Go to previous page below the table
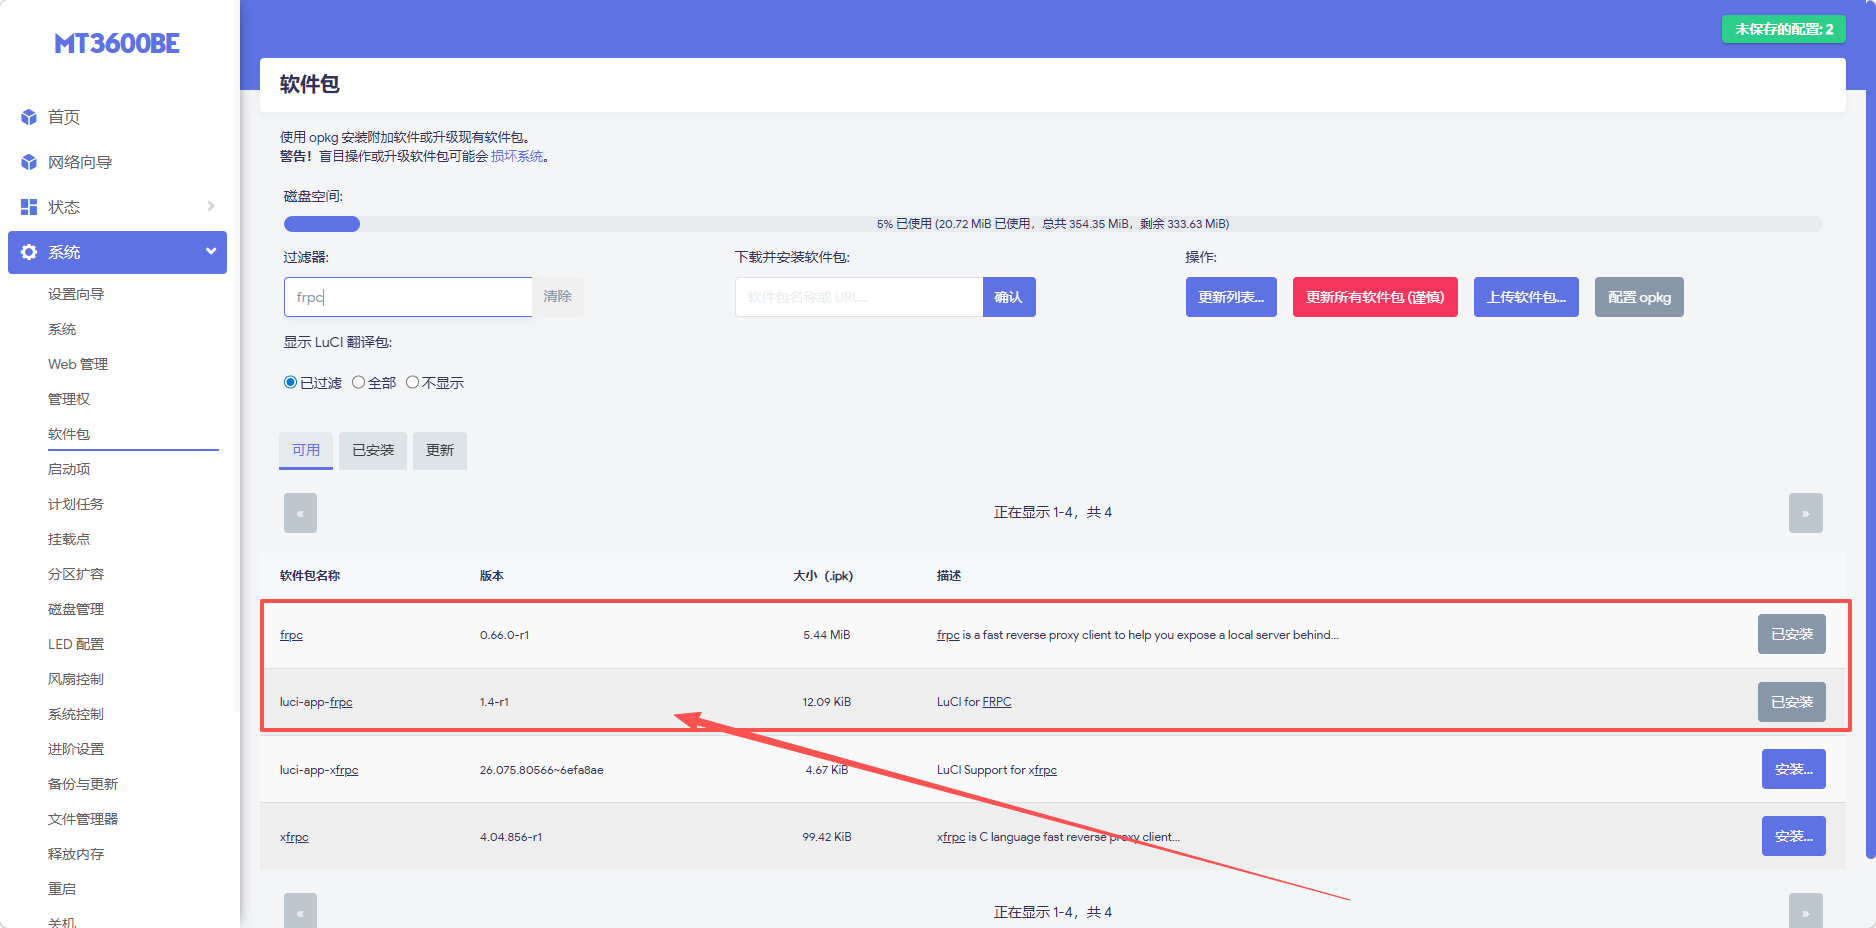This screenshot has width=1876, height=928. pyautogui.click(x=300, y=911)
